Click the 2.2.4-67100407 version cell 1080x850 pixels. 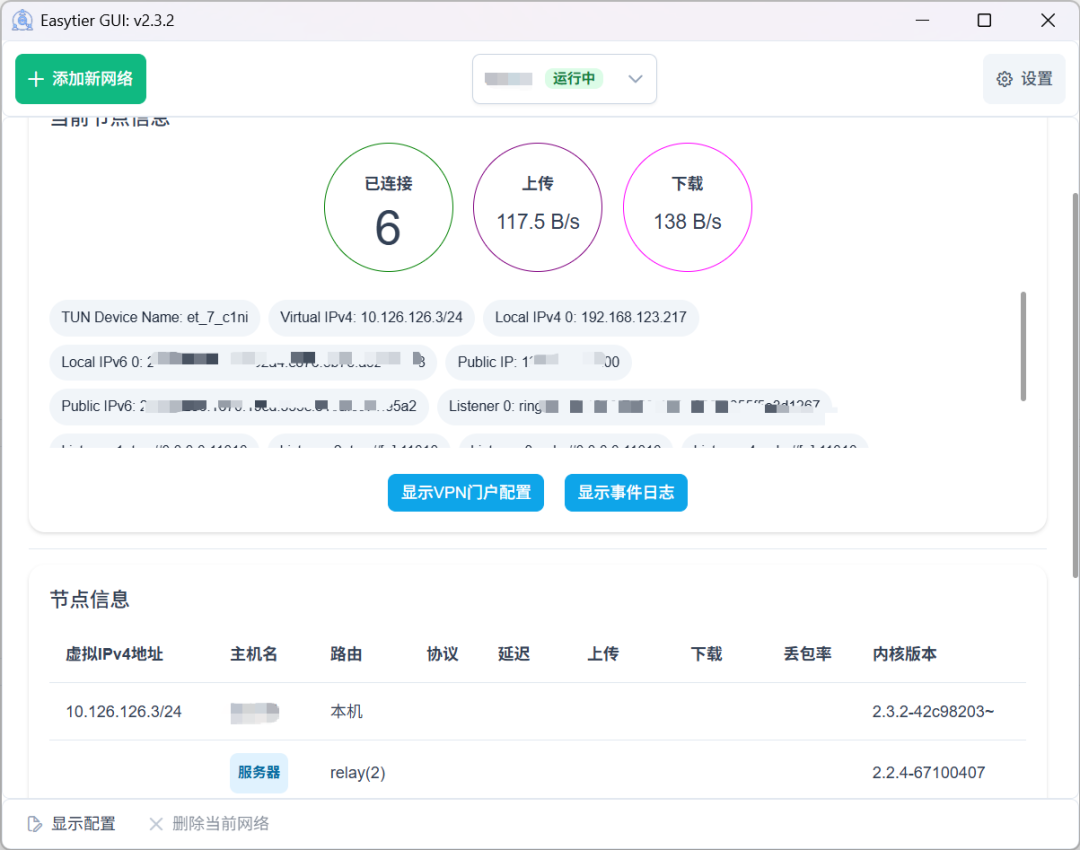pos(928,773)
